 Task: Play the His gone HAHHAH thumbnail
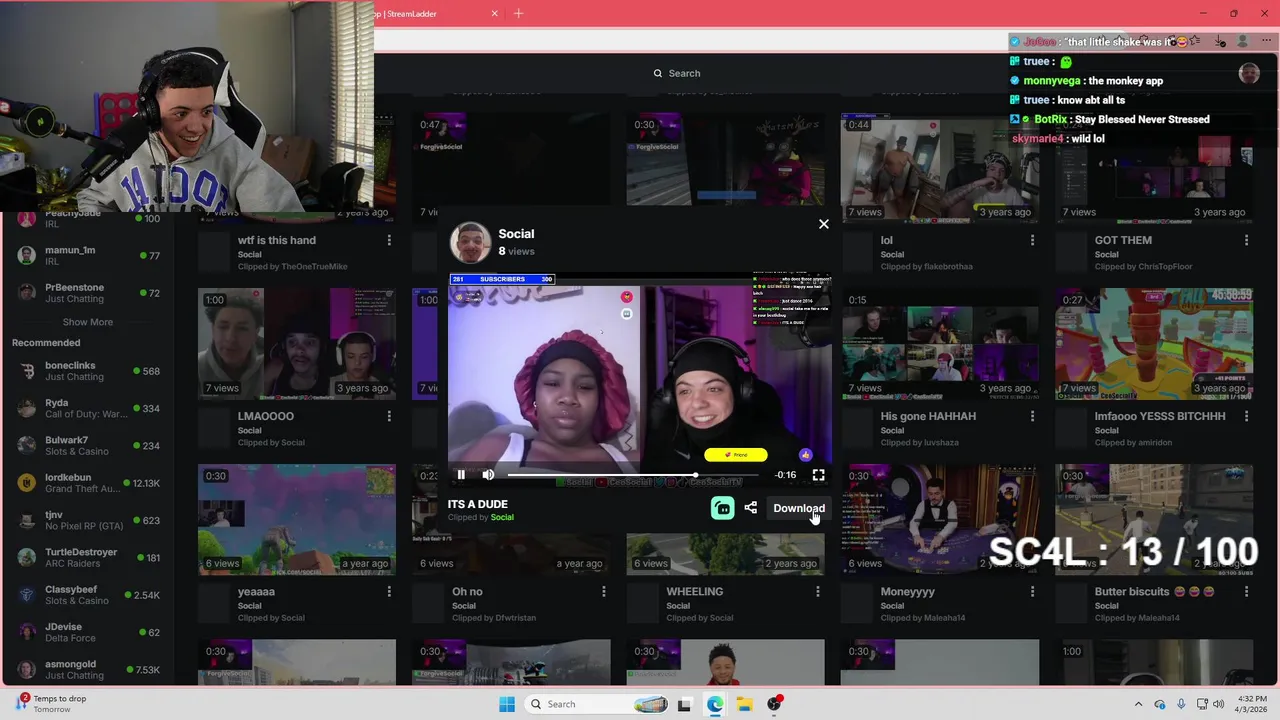[x=940, y=344]
